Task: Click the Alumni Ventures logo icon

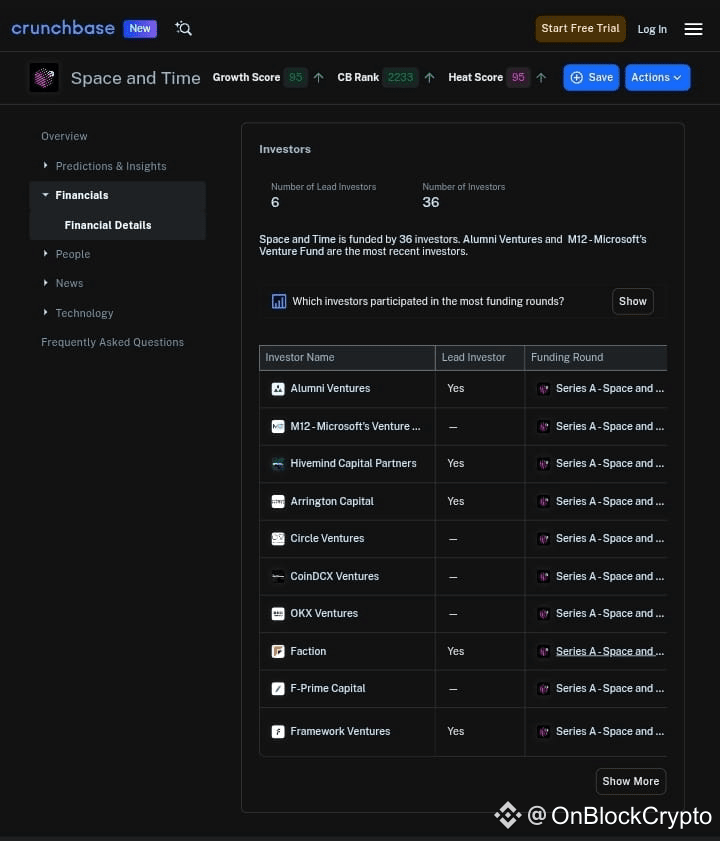Action: point(278,389)
